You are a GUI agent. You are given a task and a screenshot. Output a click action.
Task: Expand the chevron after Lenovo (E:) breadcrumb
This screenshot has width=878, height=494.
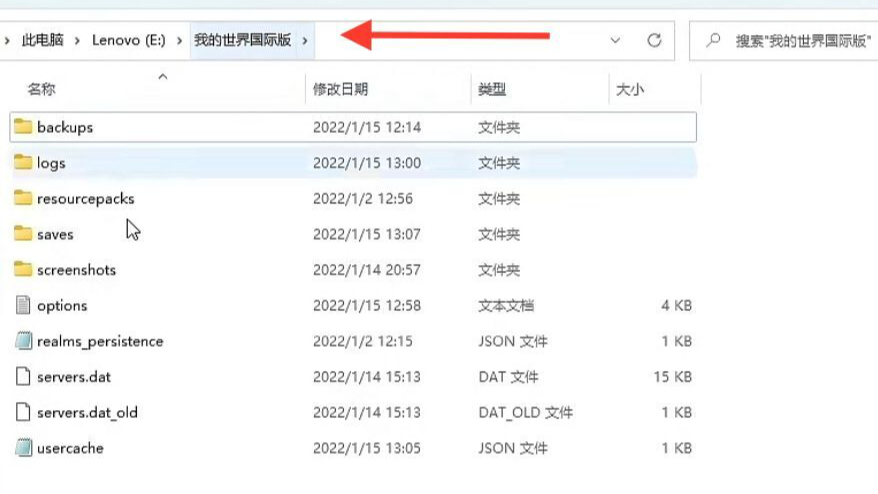[x=179, y=40]
